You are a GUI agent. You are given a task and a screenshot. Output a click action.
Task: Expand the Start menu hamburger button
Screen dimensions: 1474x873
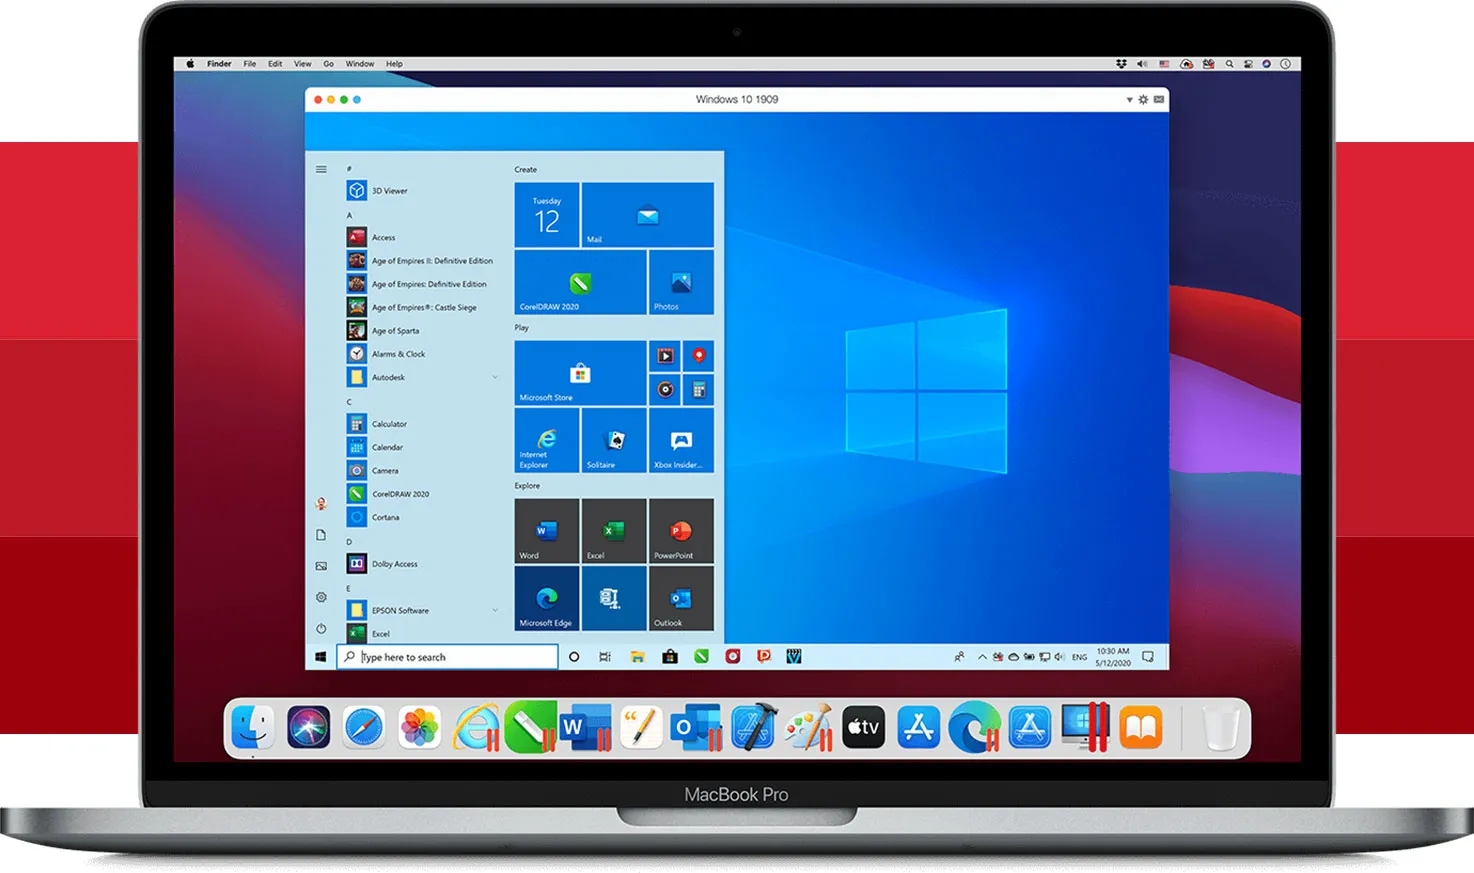[321, 169]
